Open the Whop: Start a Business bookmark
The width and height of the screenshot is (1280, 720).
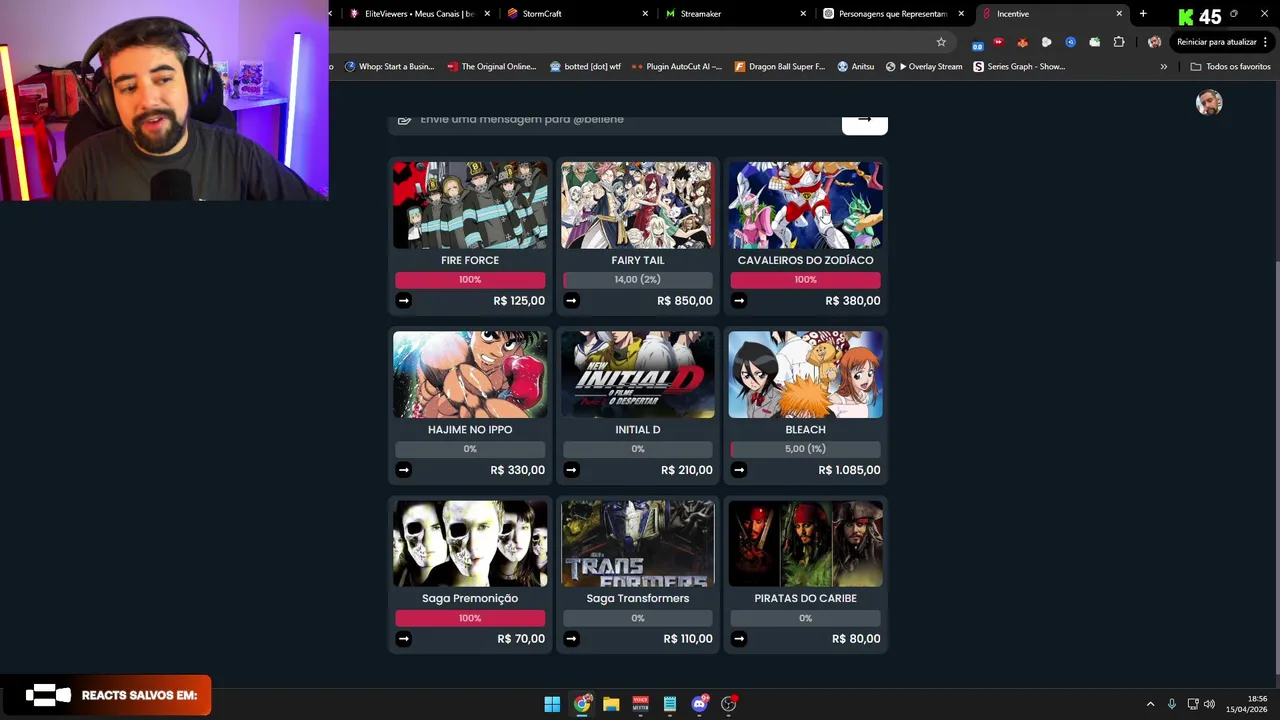tap(389, 67)
